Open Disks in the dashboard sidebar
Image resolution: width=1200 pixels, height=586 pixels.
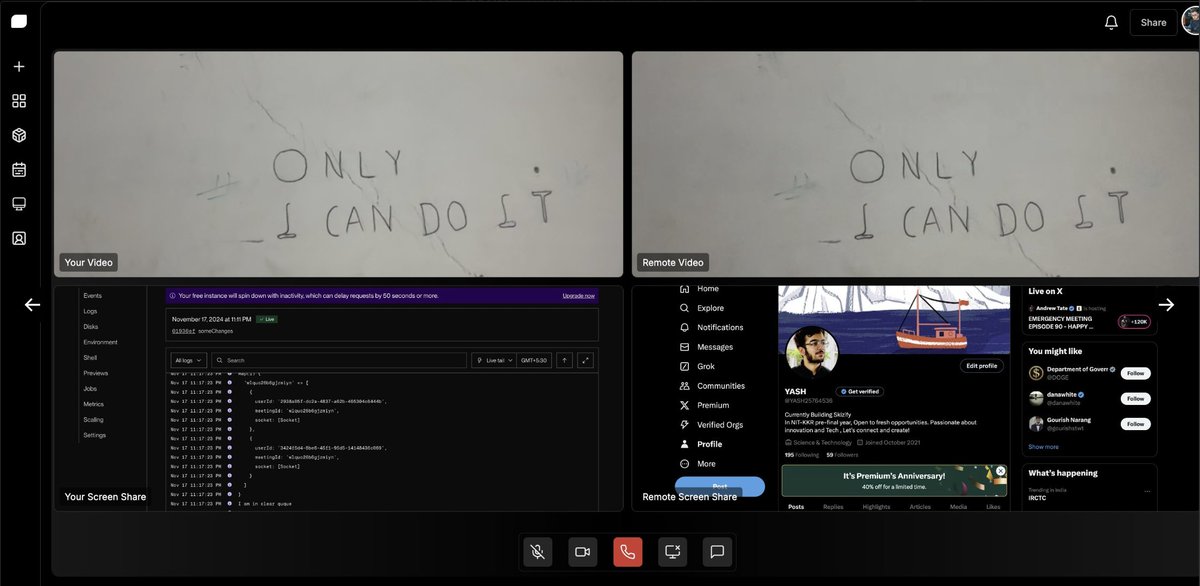(91, 326)
